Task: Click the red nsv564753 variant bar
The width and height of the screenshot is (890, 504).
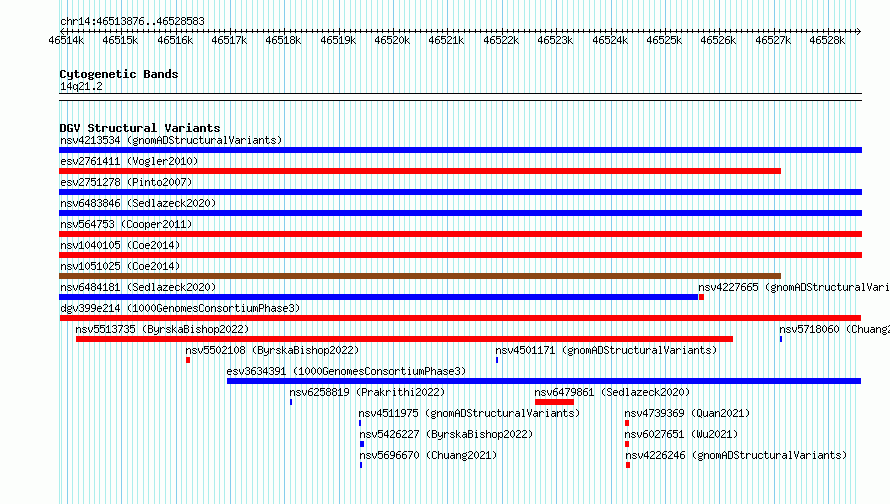Action: coord(460,234)
